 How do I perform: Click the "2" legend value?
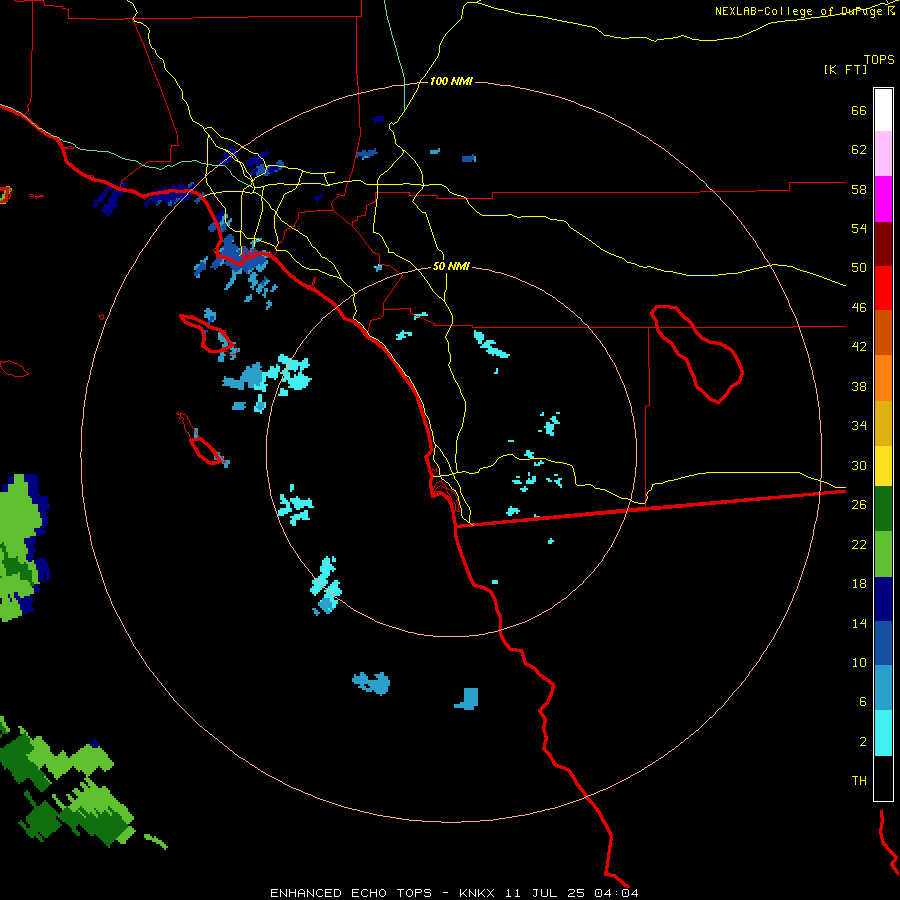(x=862, y=742)
